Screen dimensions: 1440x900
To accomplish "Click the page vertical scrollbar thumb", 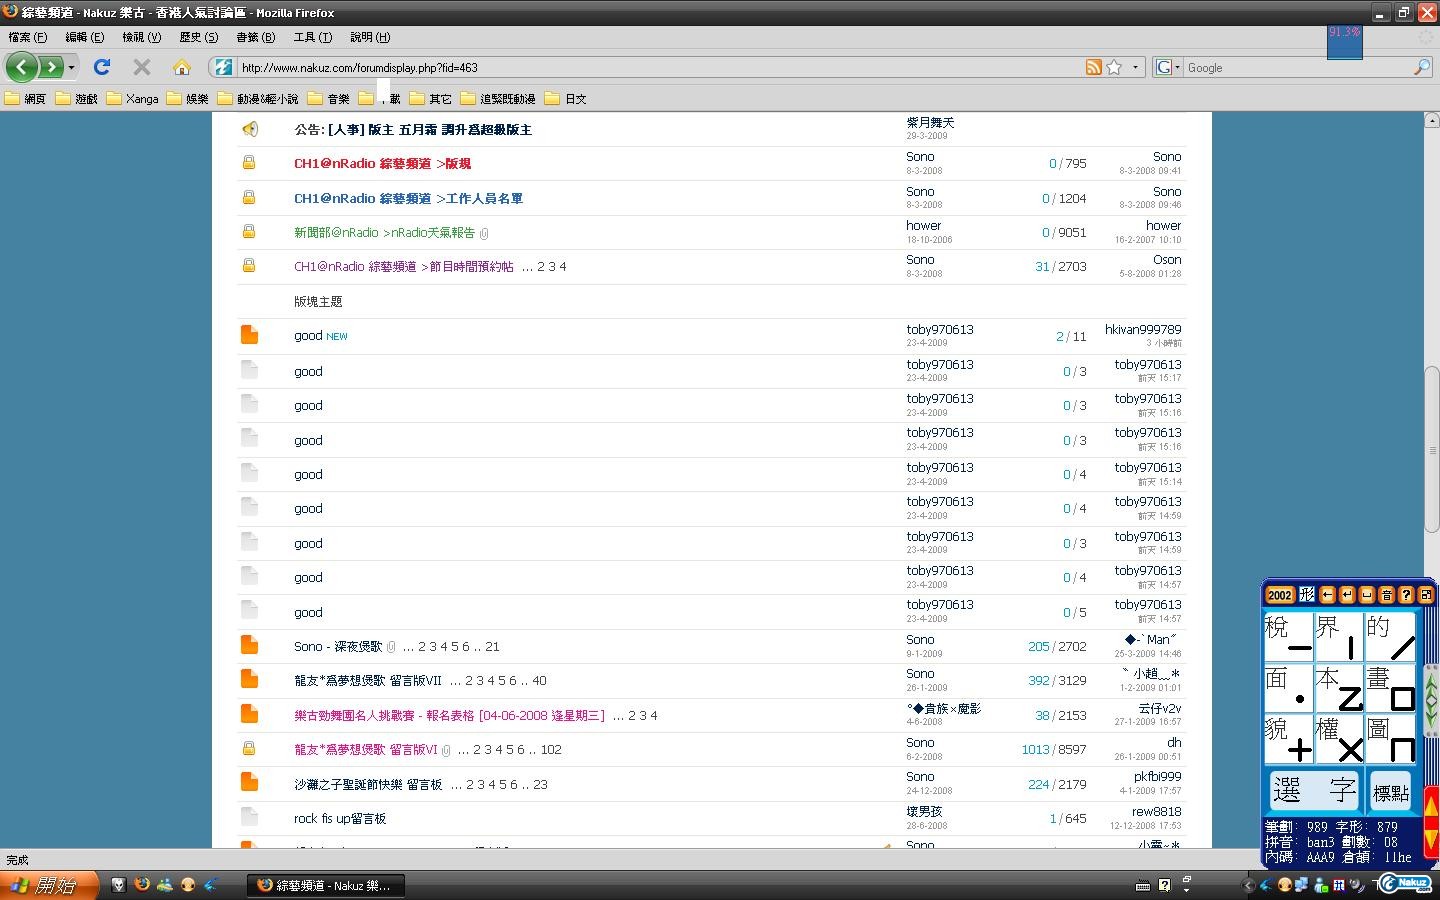I will [1431, 450].
